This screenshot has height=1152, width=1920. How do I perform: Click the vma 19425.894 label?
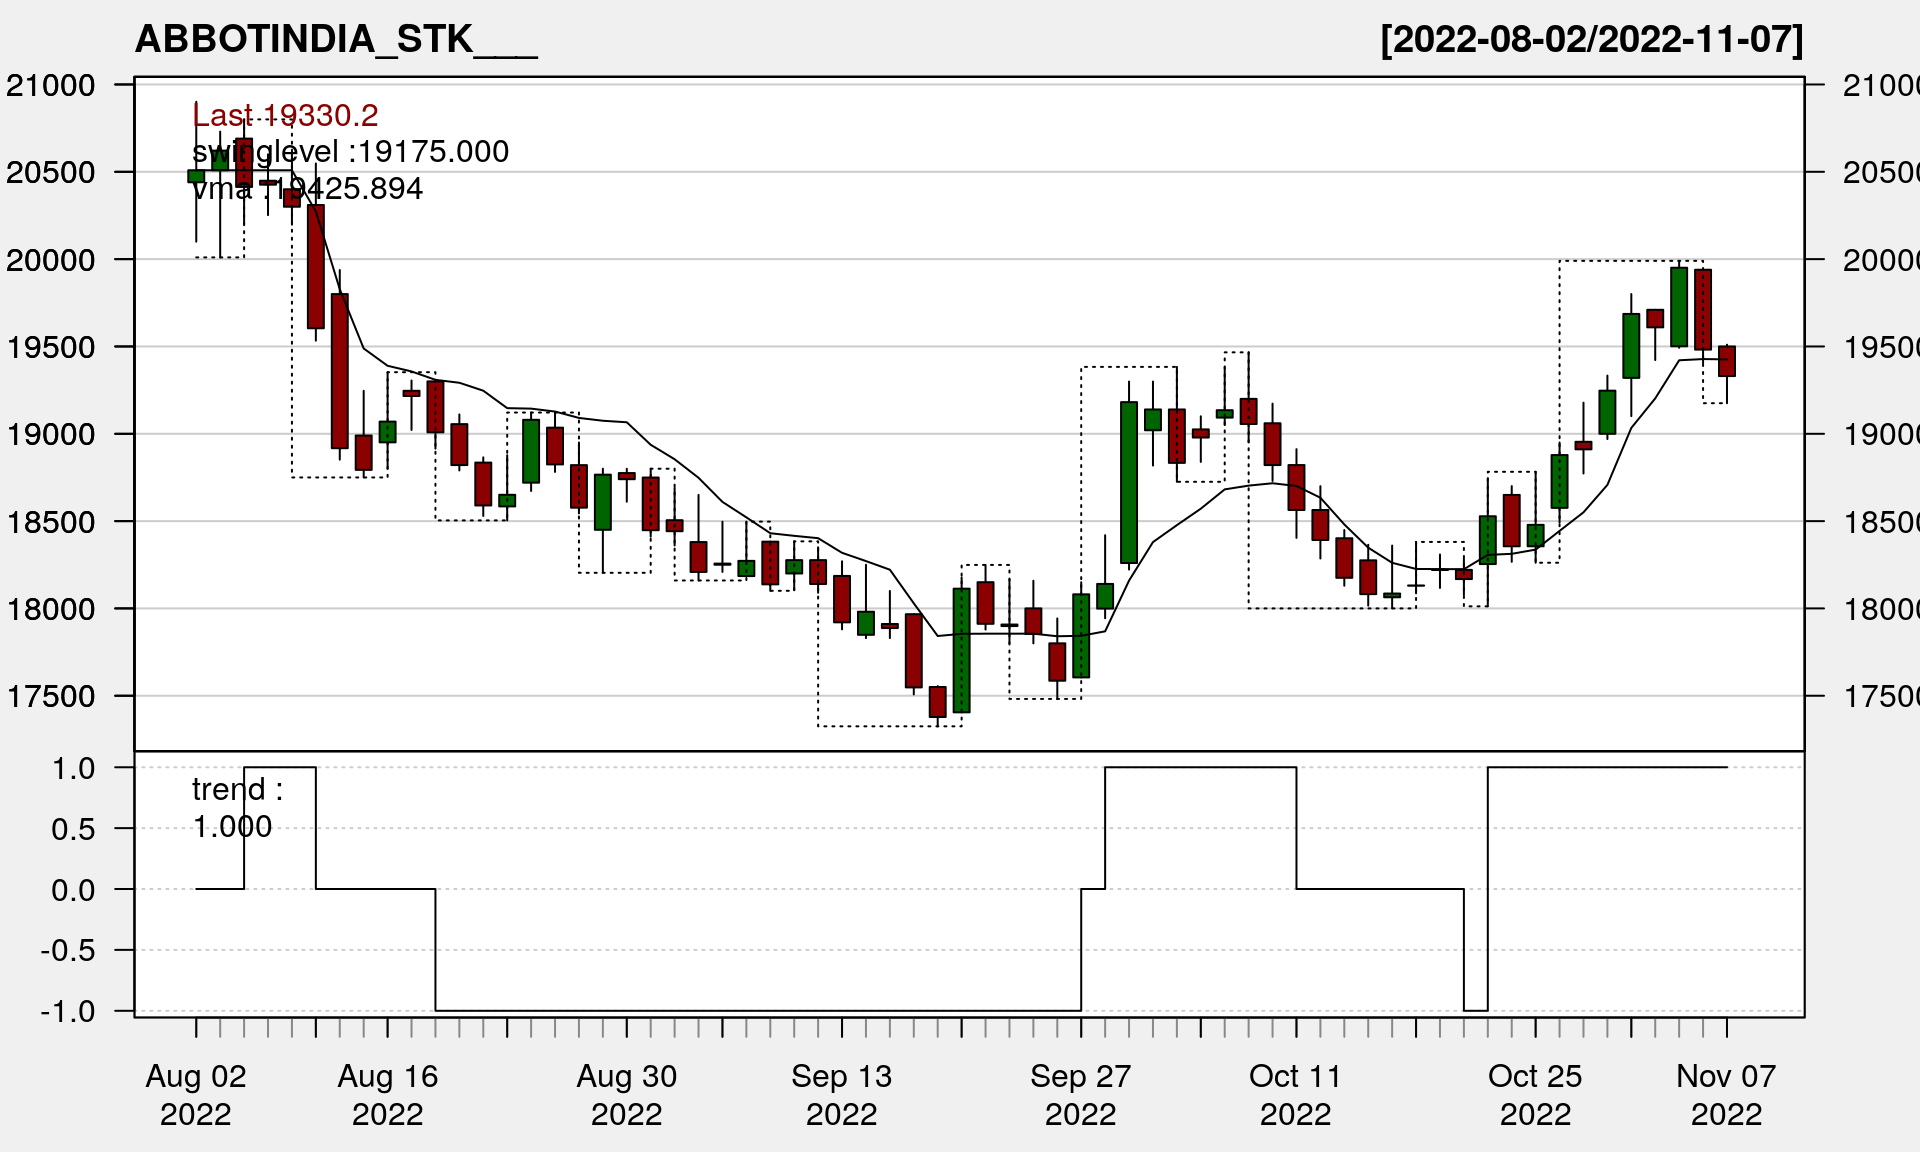(x=307, y=189)
